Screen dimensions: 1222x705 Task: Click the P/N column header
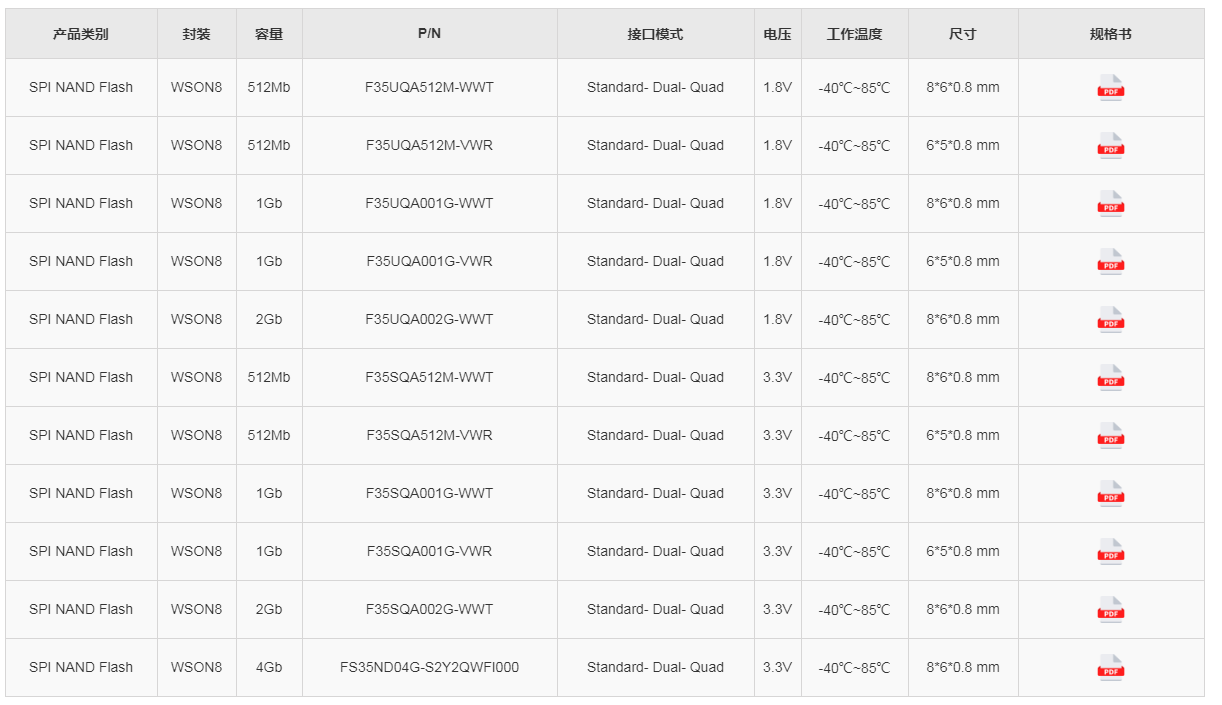[x=430, y=34]
